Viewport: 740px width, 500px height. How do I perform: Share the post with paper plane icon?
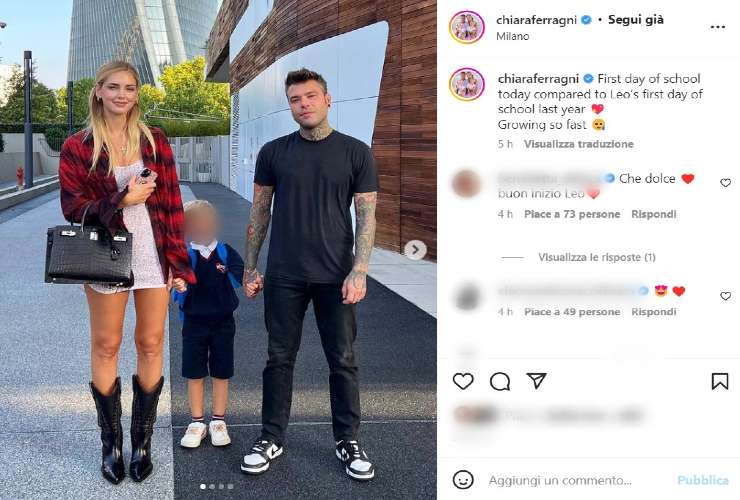[x=537, y=381]
